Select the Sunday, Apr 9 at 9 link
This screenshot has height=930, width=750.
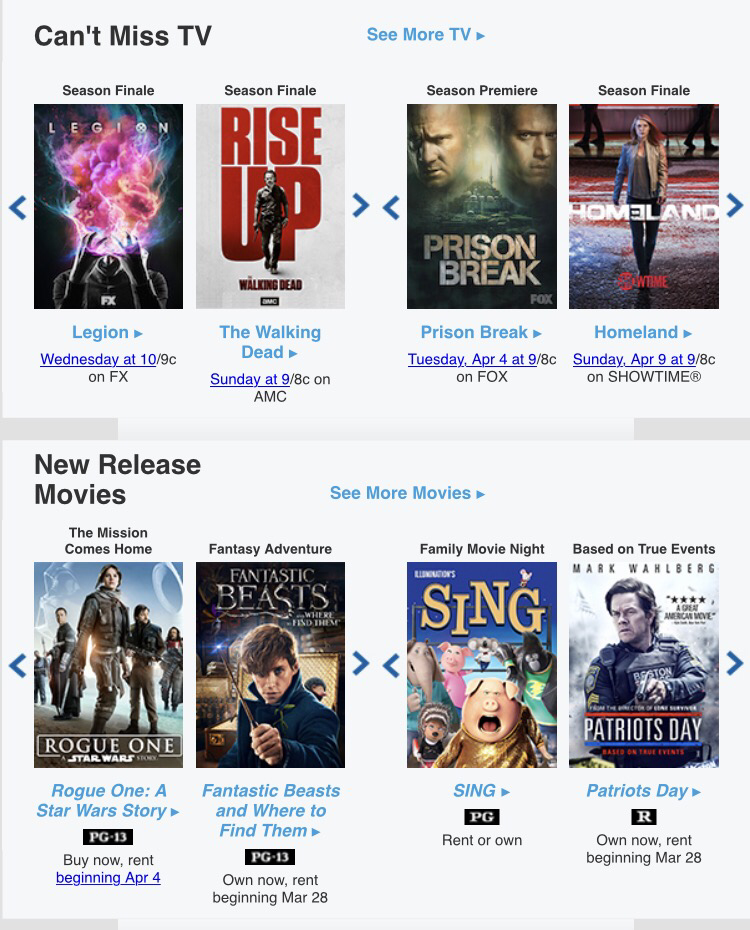(x=634, y=359)
